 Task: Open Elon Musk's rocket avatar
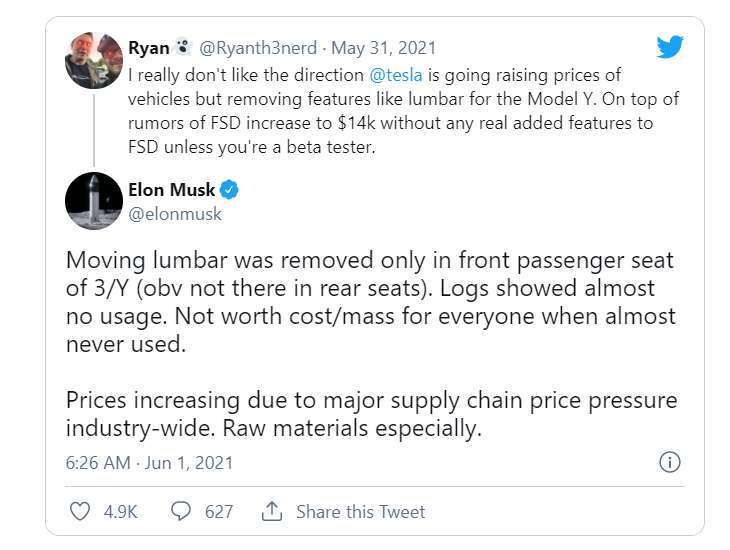94,201
